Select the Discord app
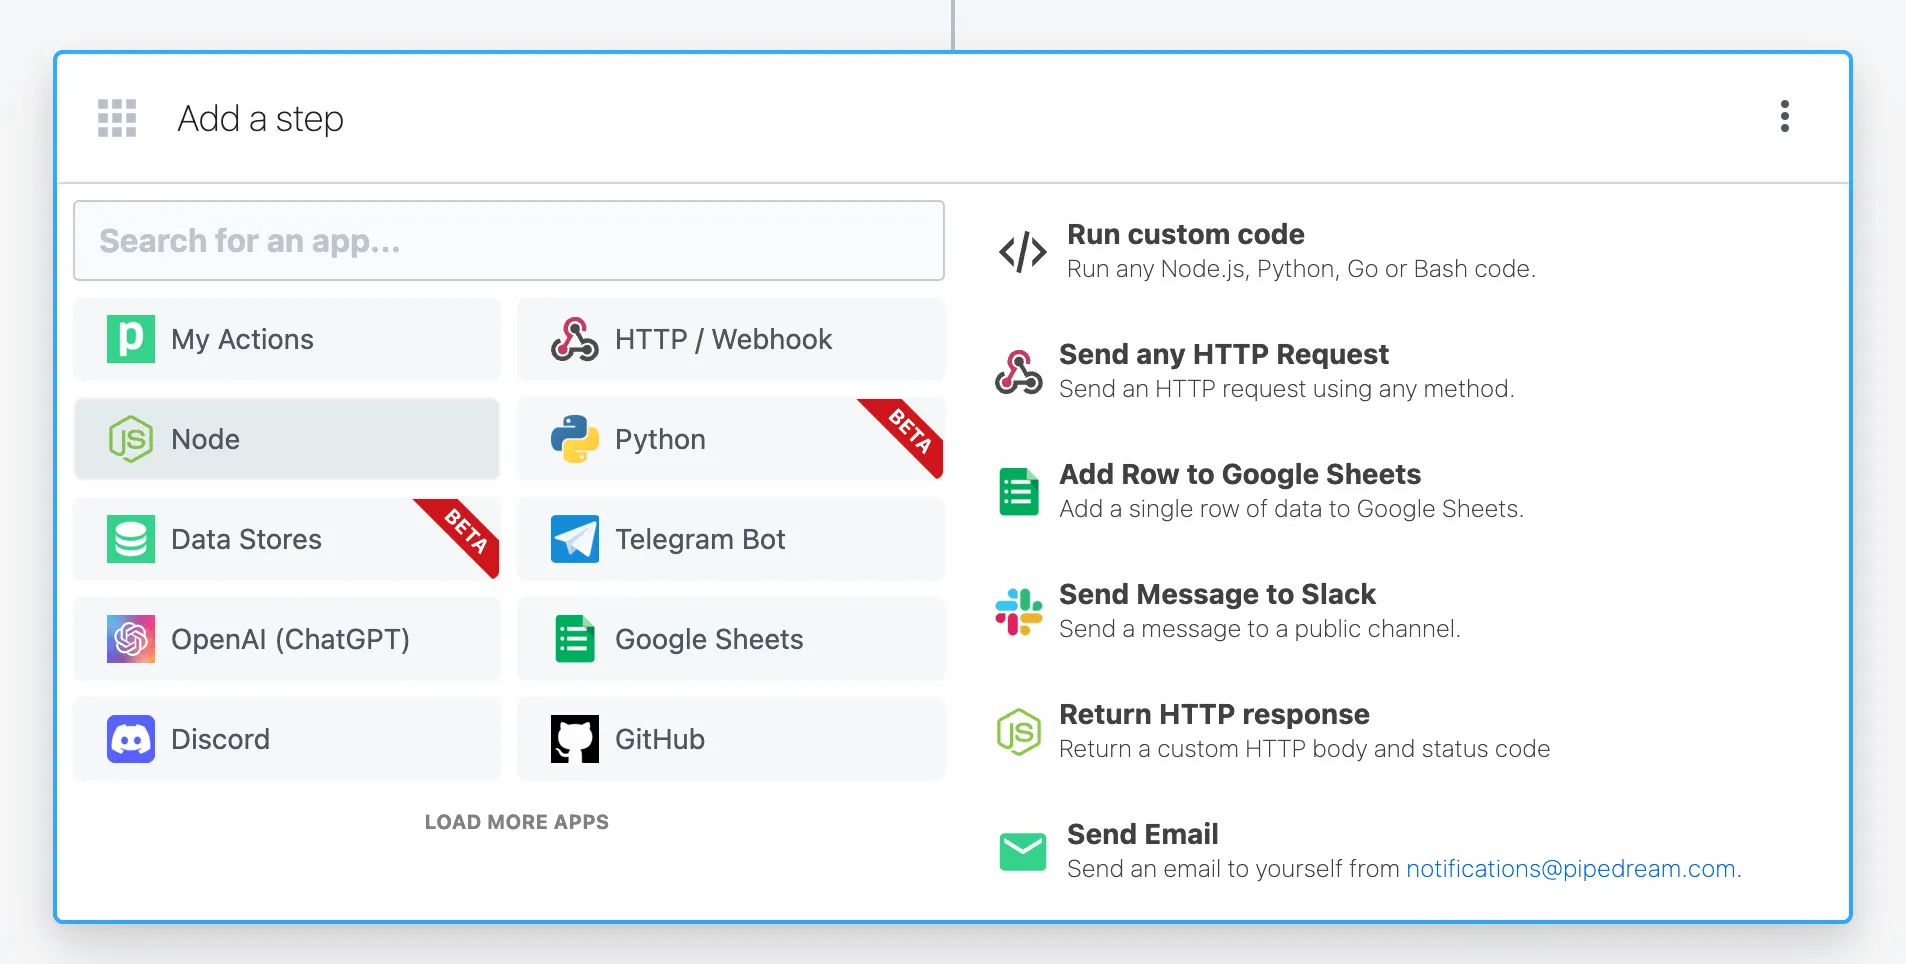Screen dimensions: 1906x964 [287, 738]
